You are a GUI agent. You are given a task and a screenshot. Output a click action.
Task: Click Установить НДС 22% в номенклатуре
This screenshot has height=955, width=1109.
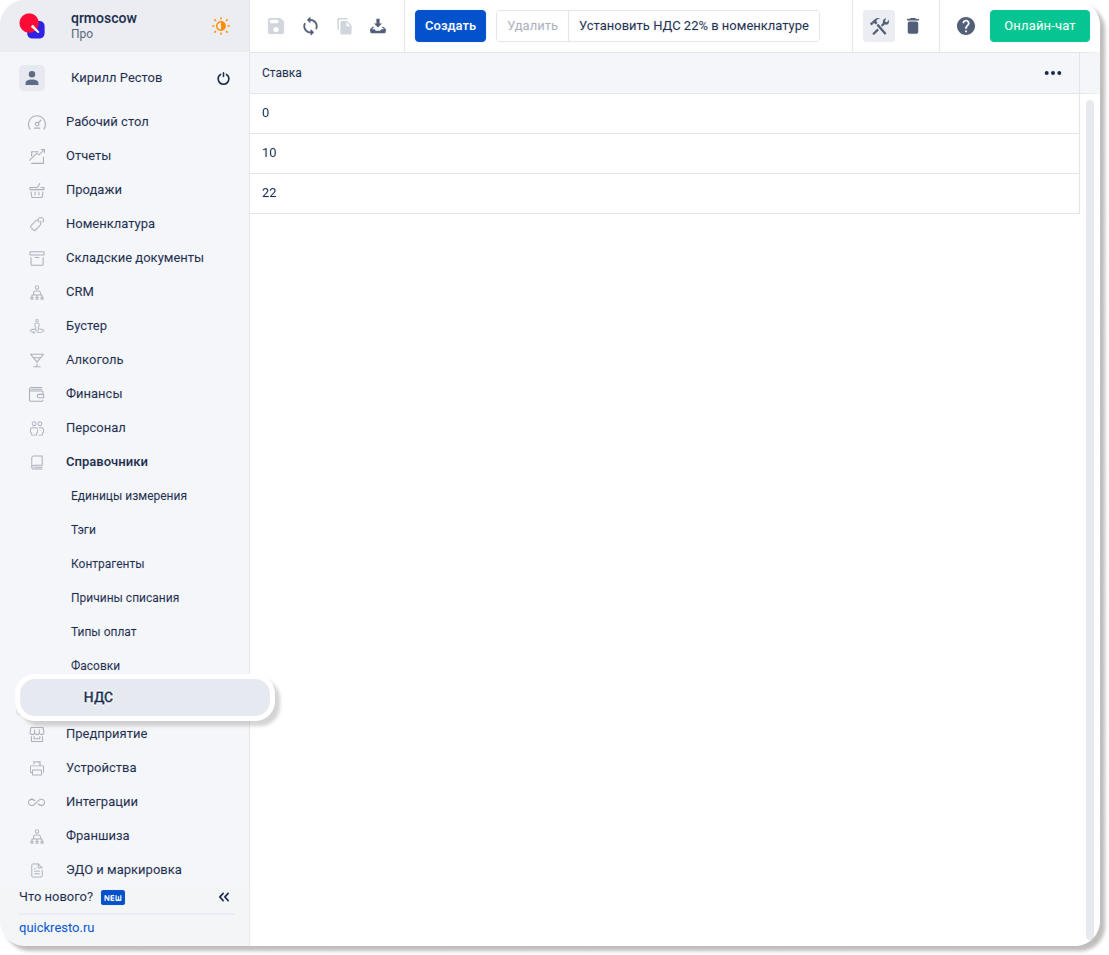click(x=693, y=26)
